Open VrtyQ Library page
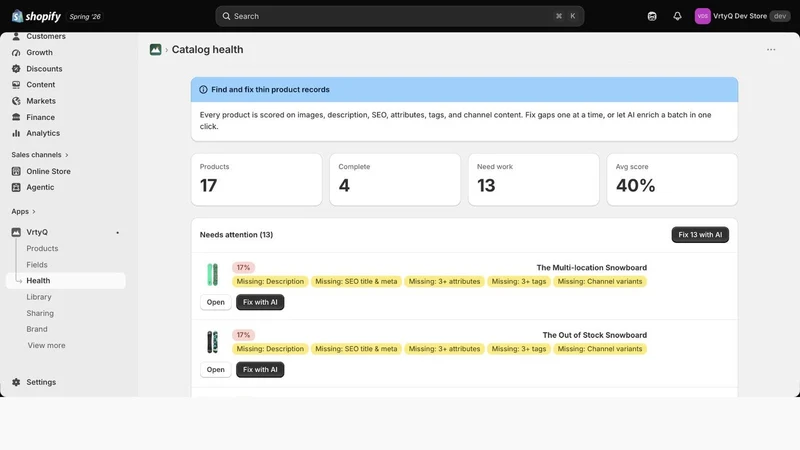 39,297
